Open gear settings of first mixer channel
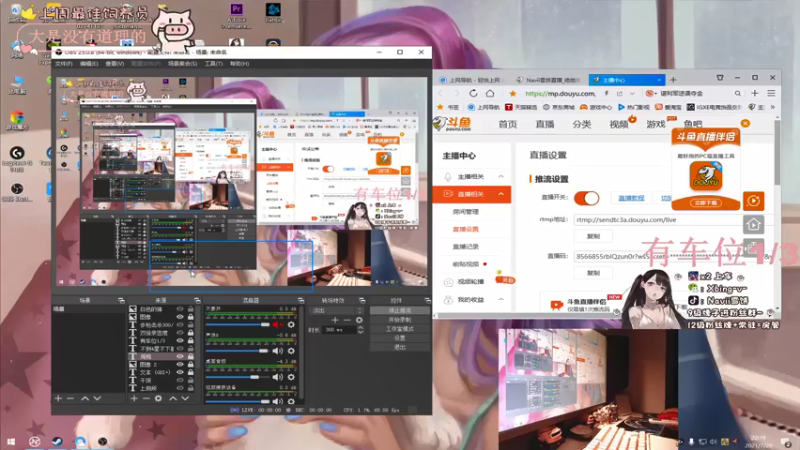 [x=291, y=324]
